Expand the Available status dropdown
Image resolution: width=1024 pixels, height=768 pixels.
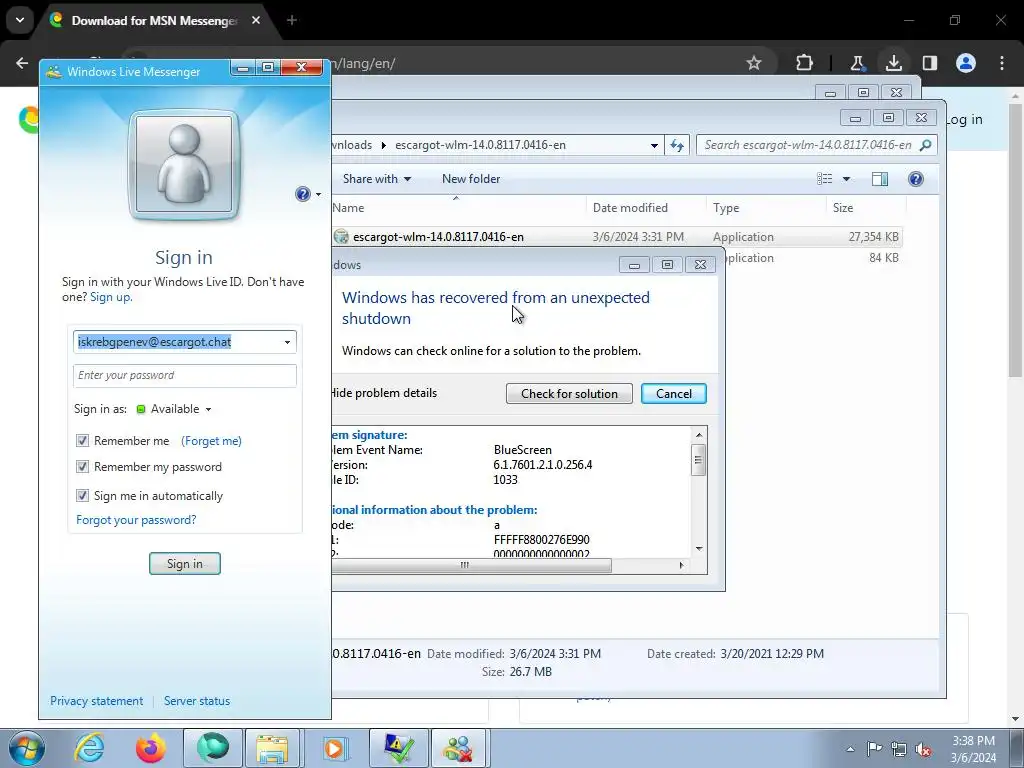(208, 409)
